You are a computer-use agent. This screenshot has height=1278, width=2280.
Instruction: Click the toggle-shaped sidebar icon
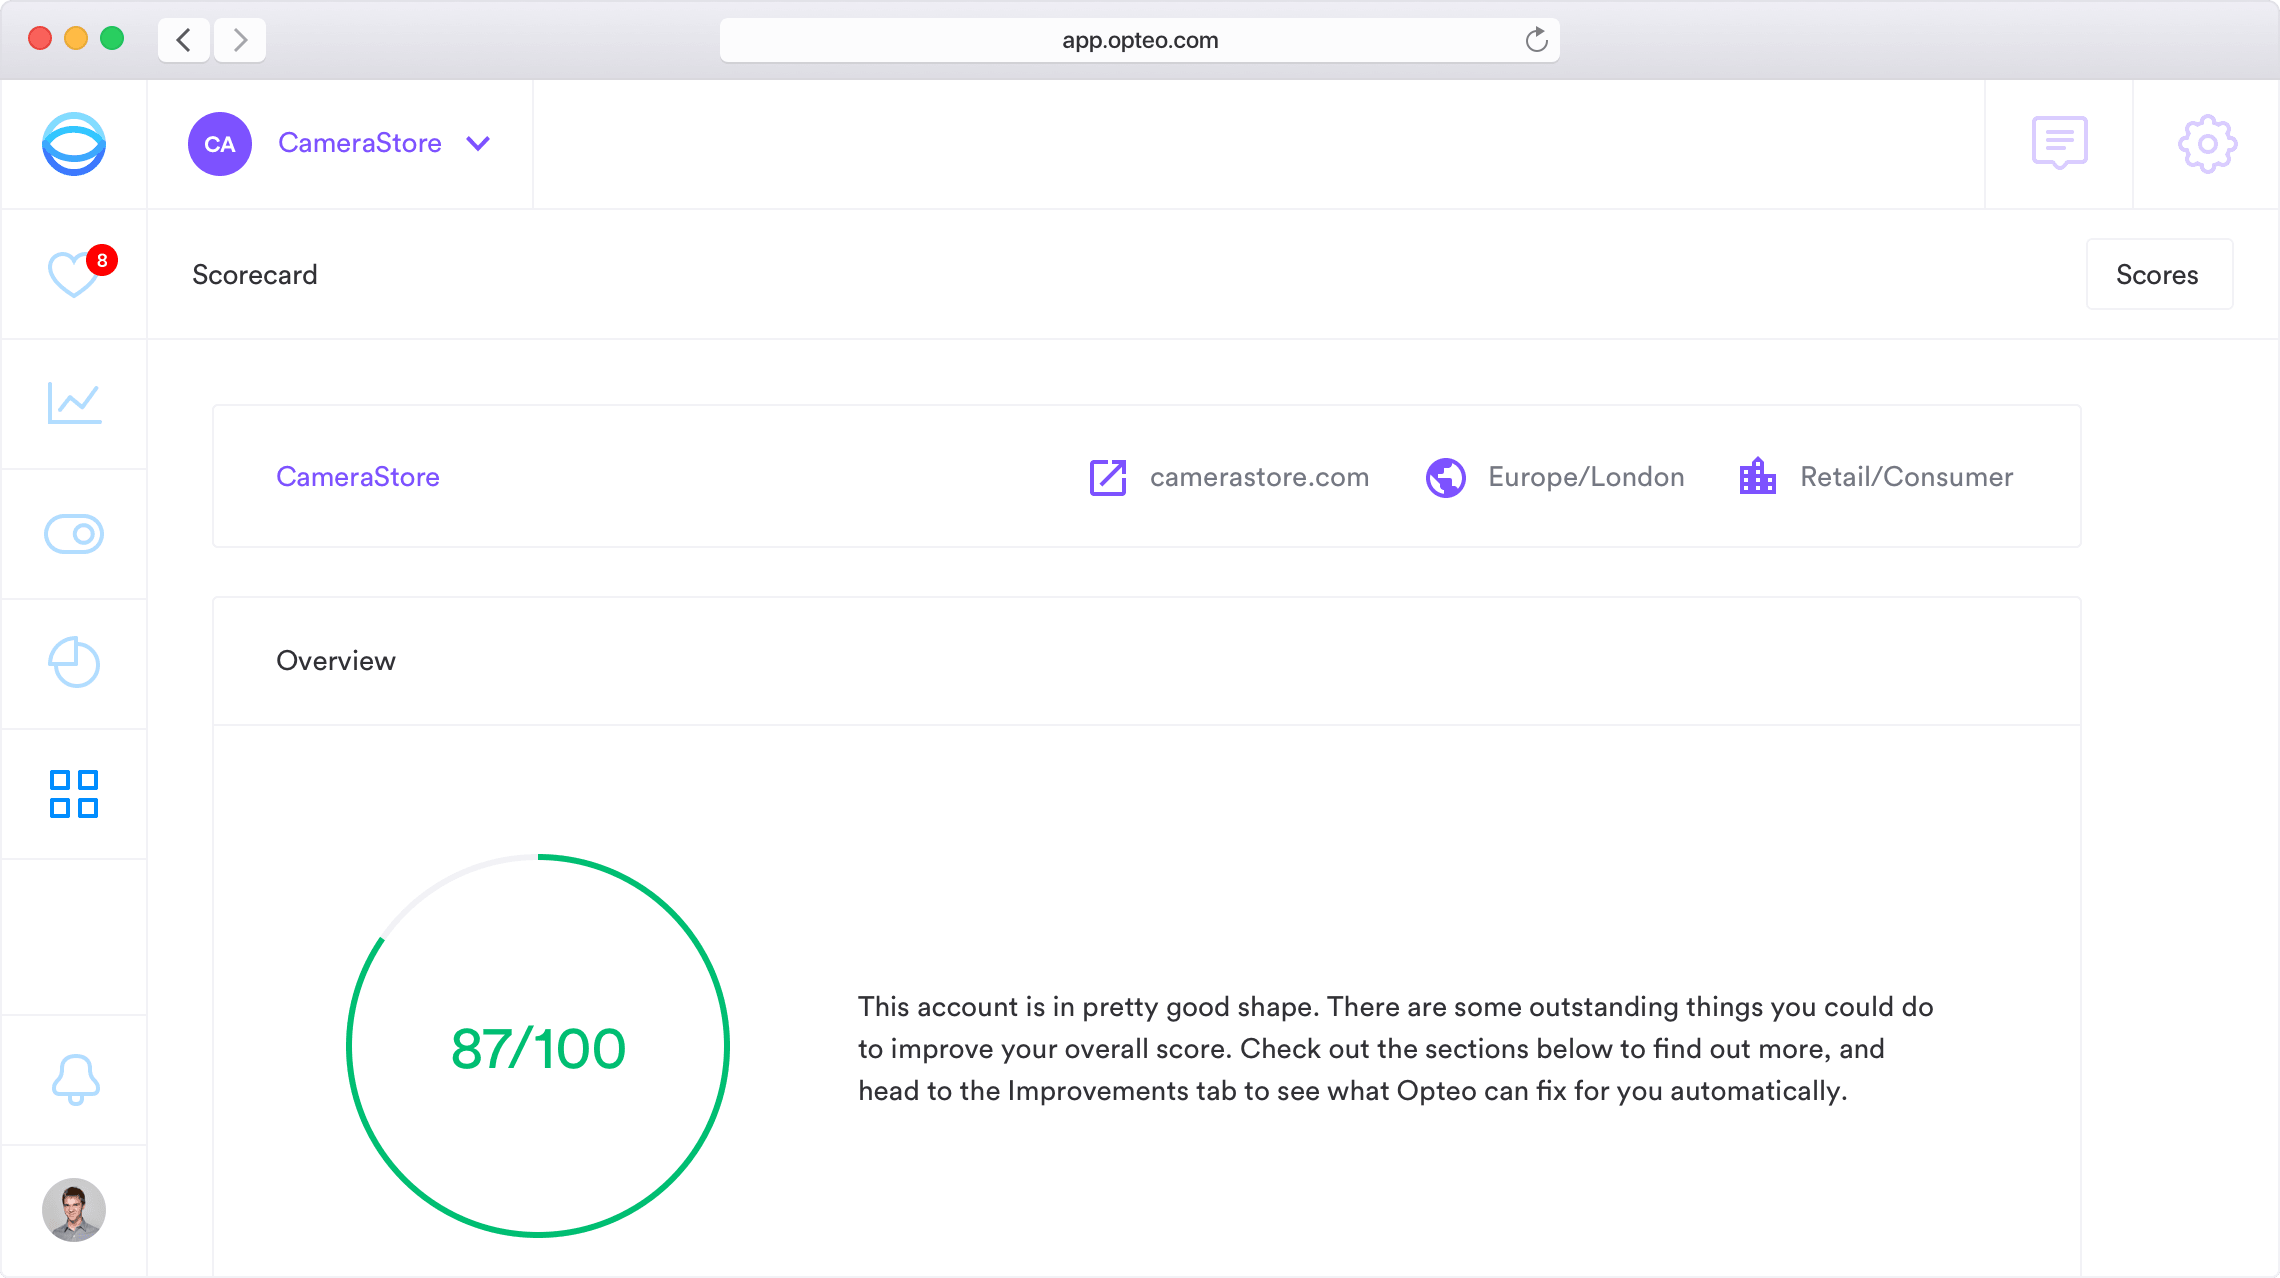click(x=74, y=534)
